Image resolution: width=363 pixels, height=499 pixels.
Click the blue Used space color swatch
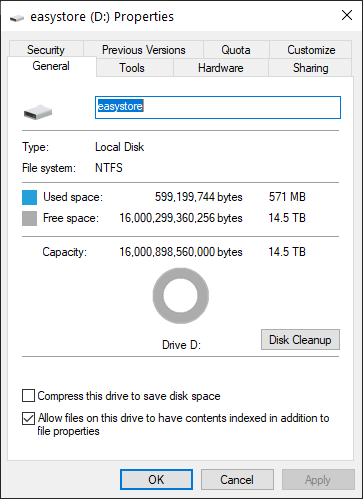click(29, 197)
